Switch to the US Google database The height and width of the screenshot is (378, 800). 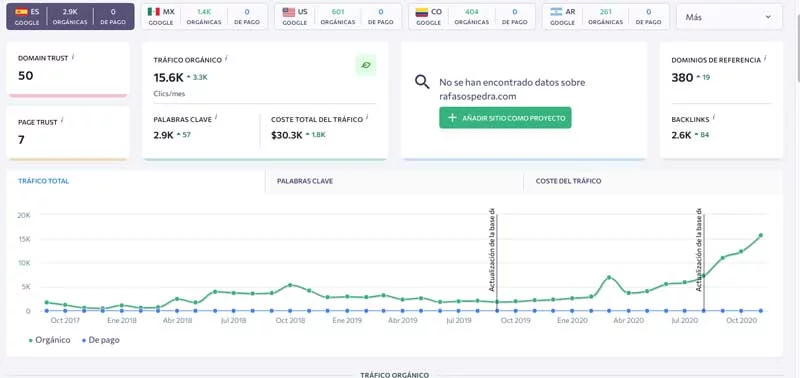(x=338, y=17)
